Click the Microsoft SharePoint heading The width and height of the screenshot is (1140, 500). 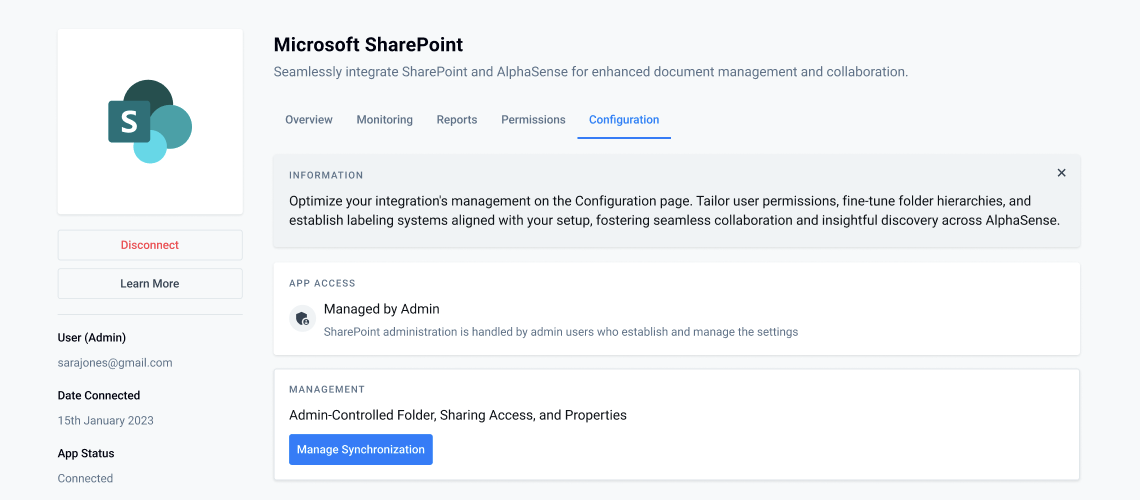(369, 45)
